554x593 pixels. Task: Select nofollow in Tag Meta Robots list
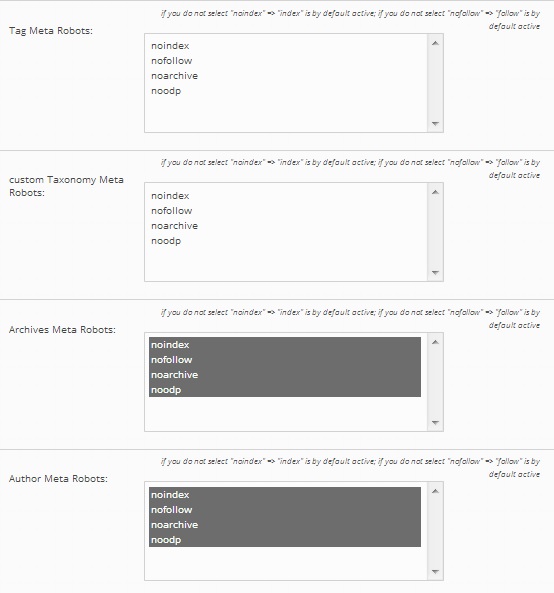coord(285,61)
